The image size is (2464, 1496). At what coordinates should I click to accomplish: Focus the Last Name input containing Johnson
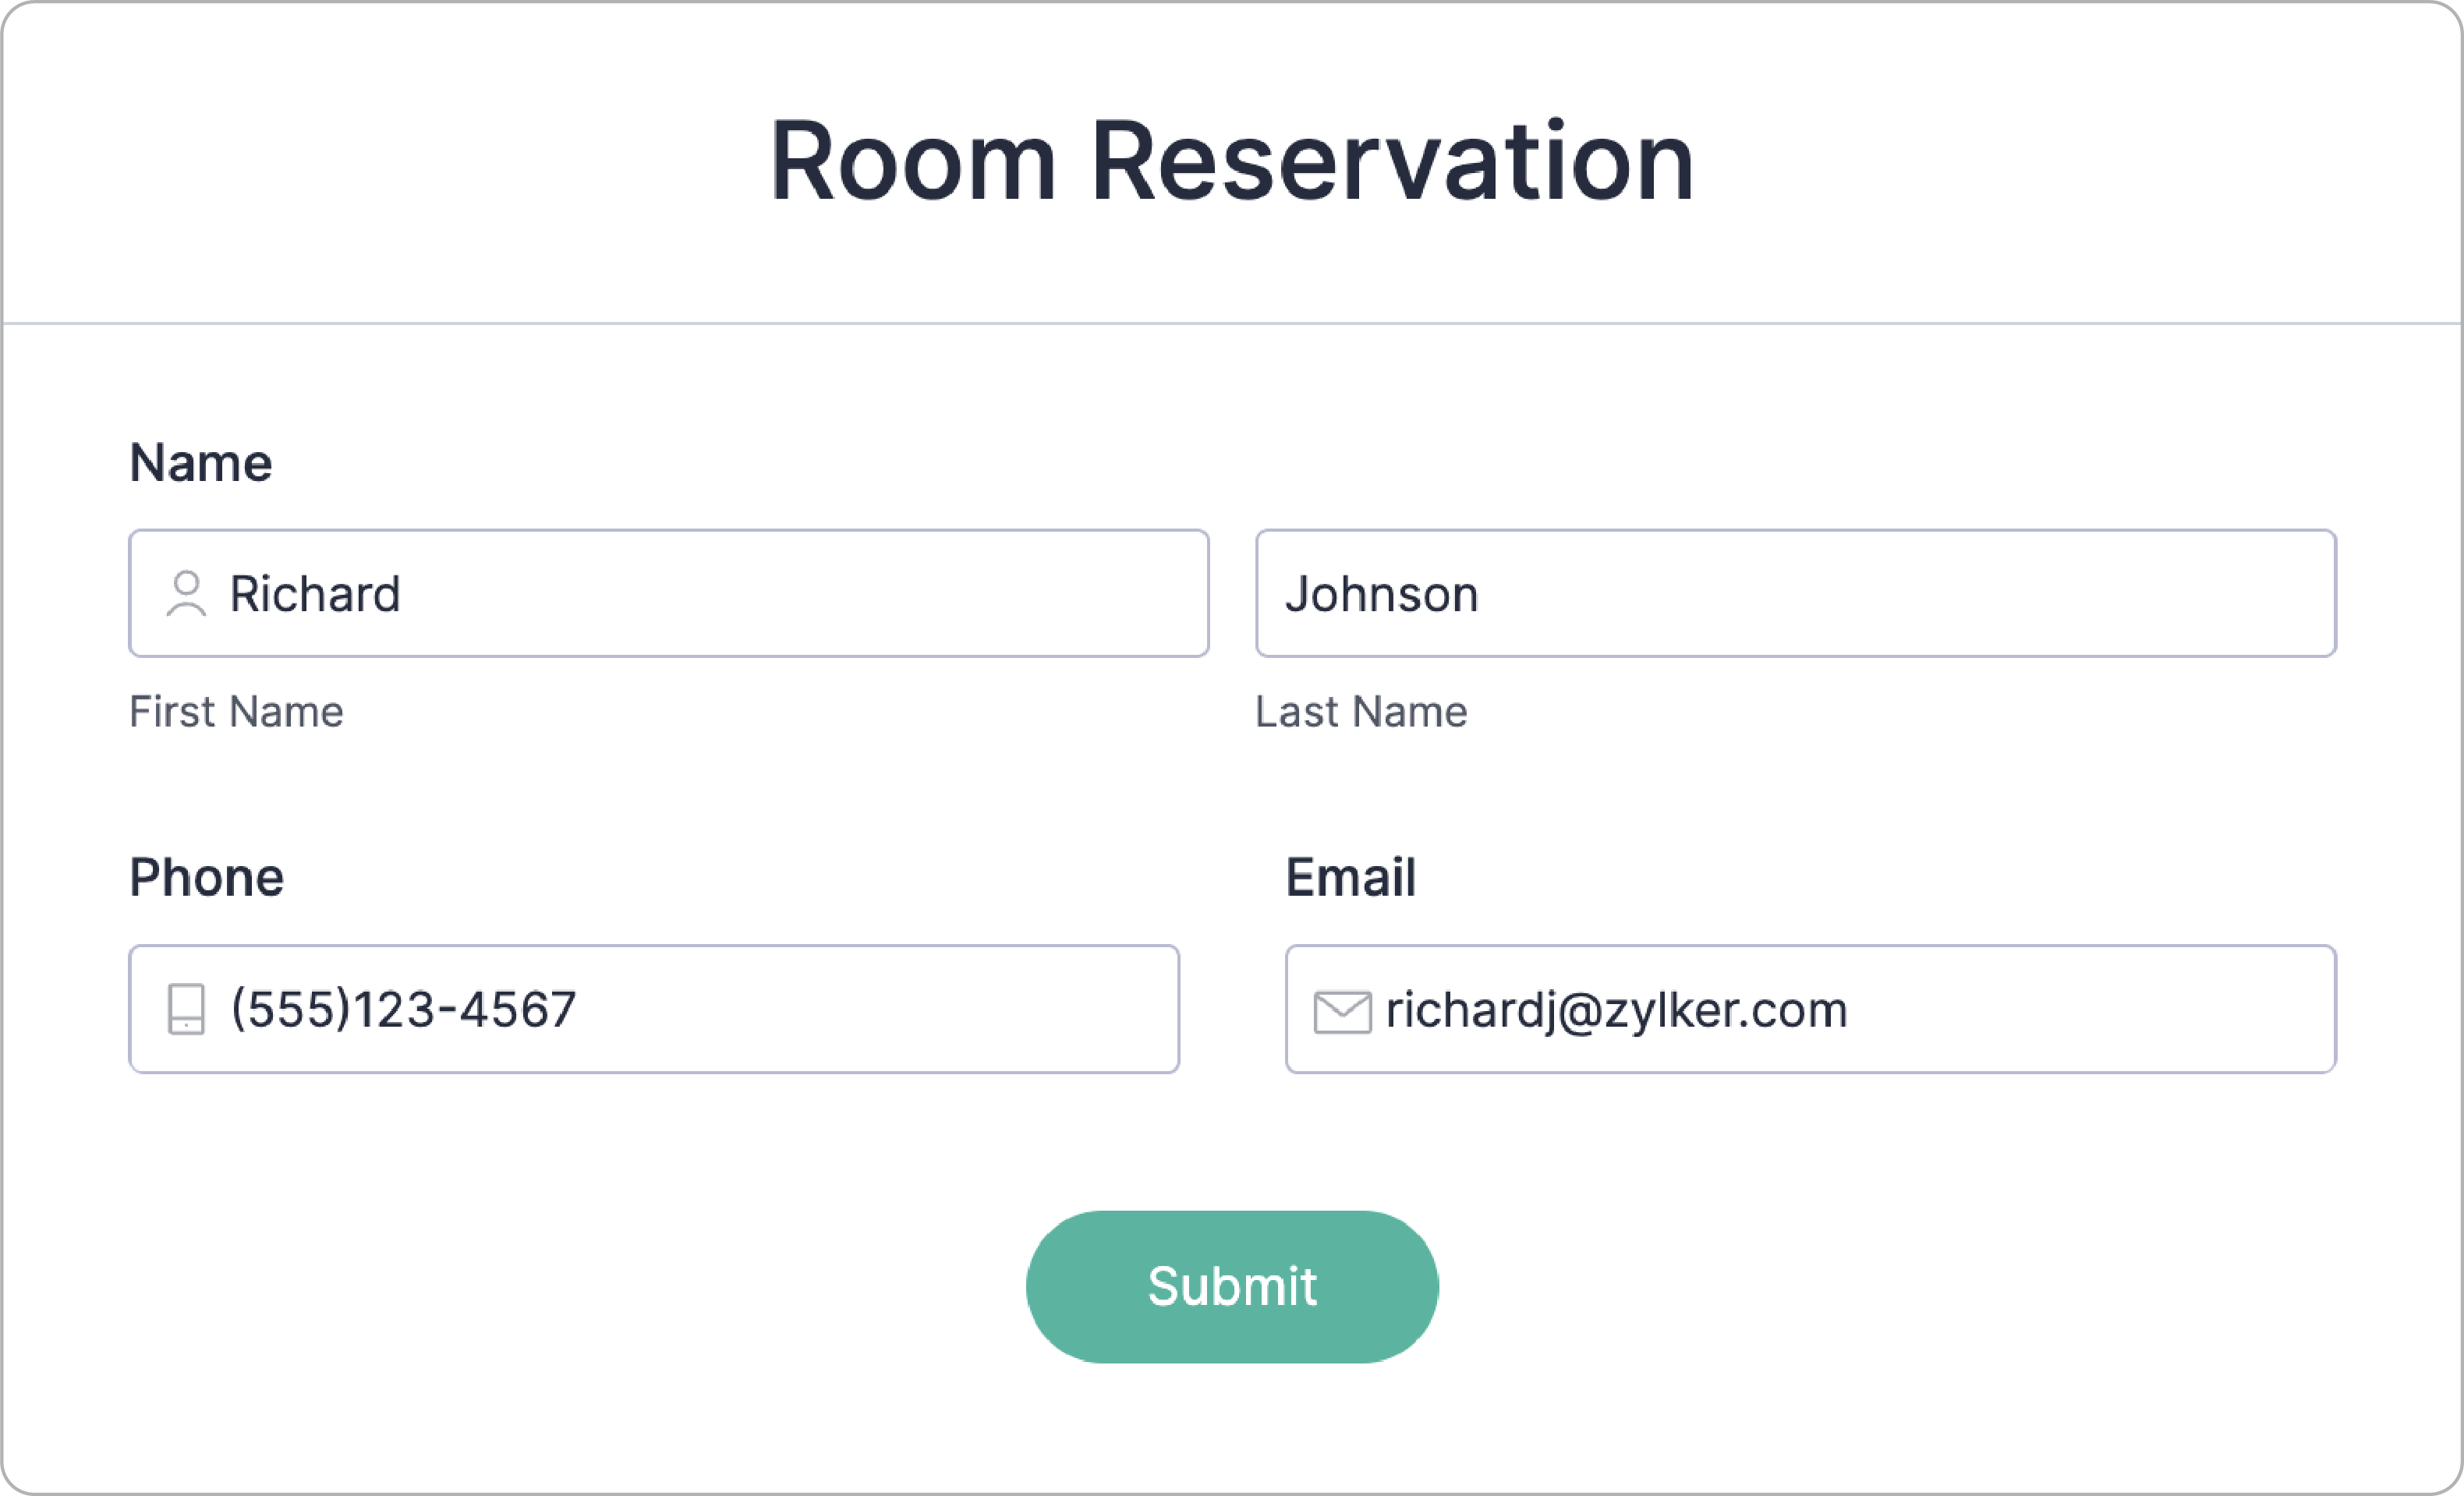(x=1796, y=593)
